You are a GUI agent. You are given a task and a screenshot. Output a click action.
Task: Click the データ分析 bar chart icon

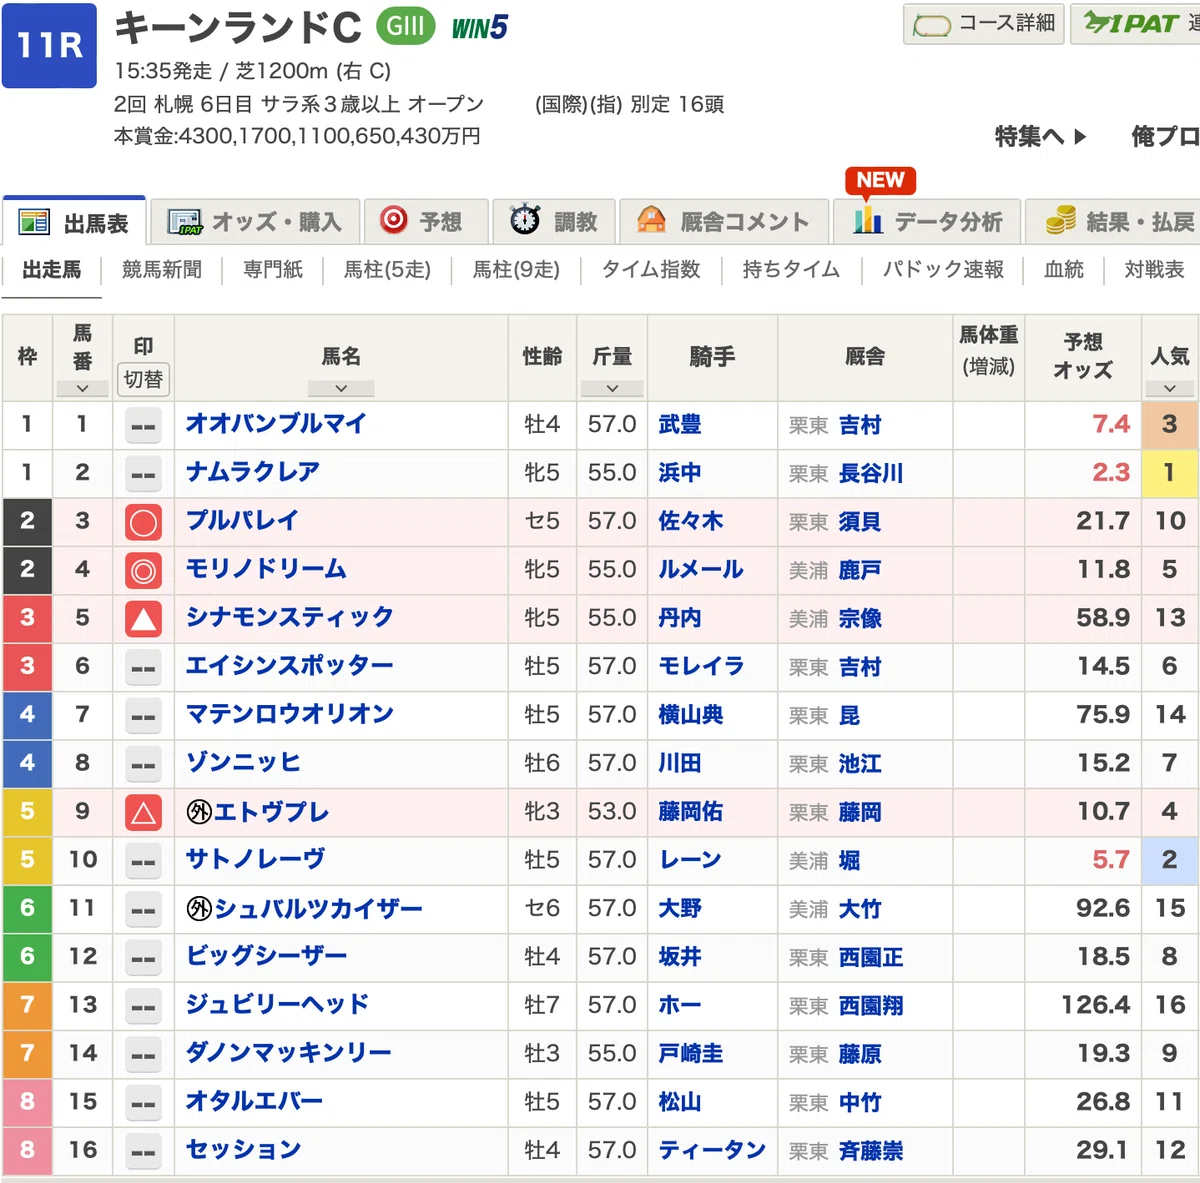click(x=867, y=220)
